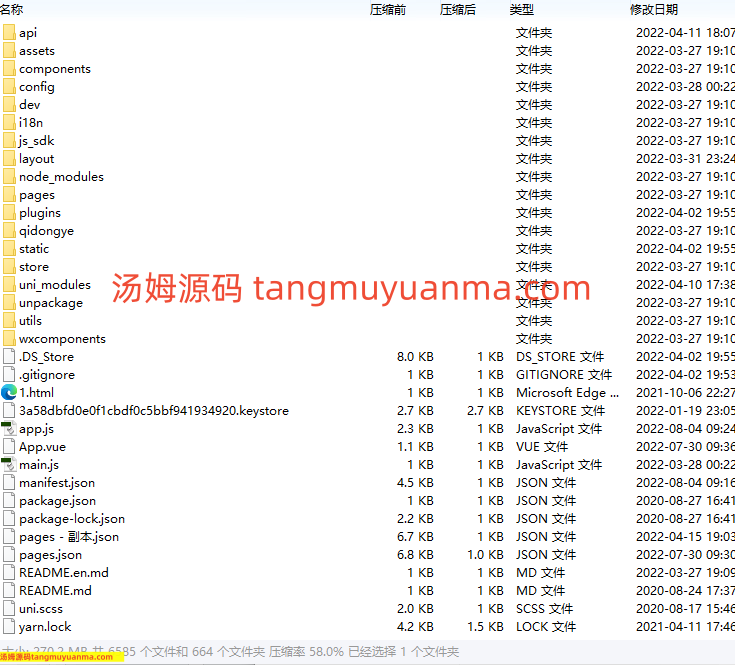Click the wxcomponents folder icon

click(9, 339)
